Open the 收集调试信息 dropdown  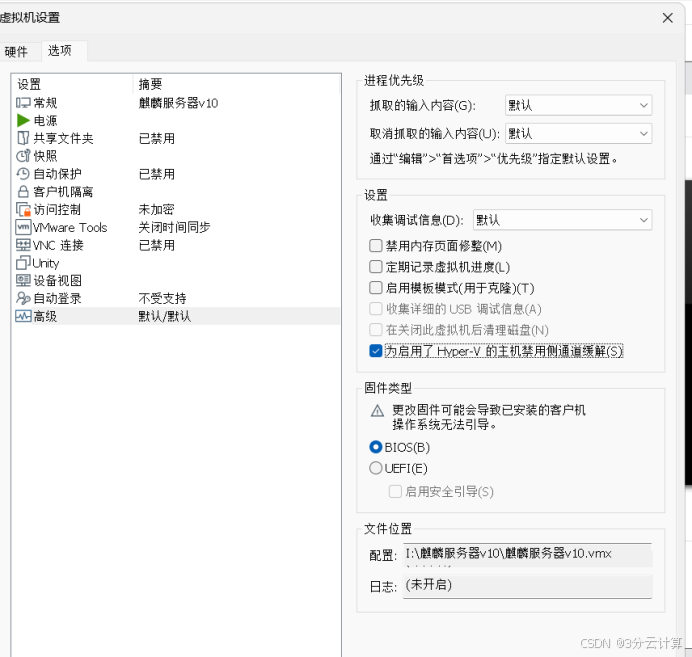562,220
